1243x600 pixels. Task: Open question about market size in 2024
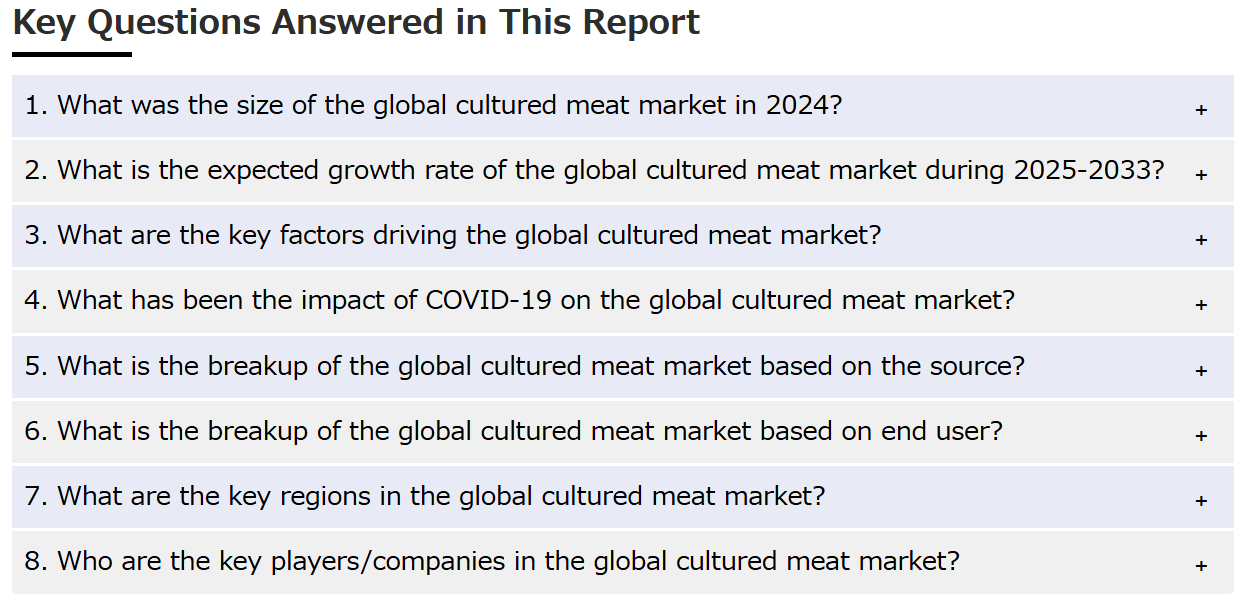[434, 105]
